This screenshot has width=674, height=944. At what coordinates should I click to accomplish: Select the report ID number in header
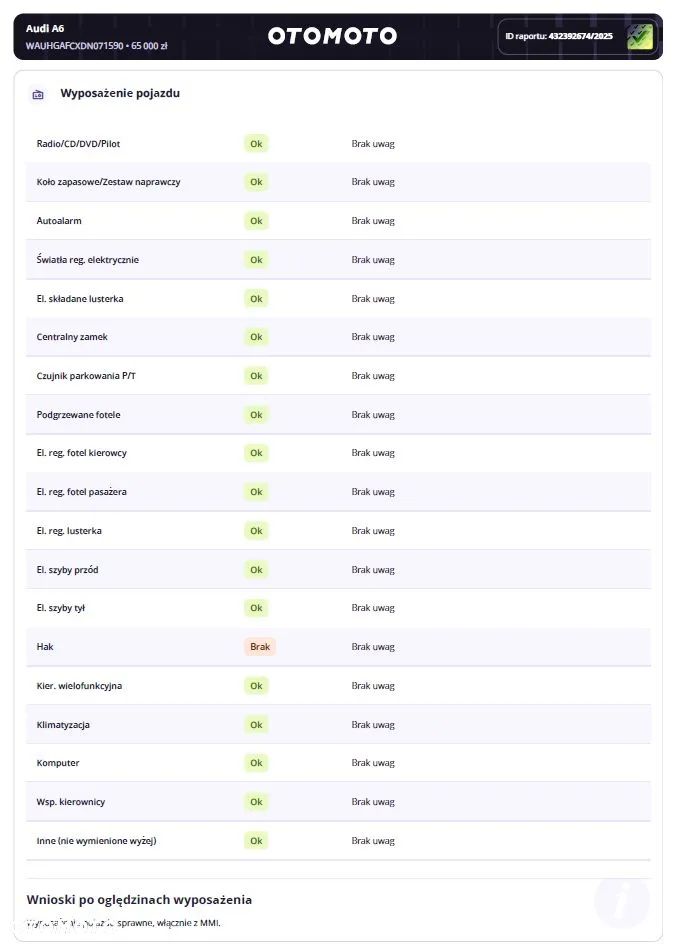(x=580, y=36)
